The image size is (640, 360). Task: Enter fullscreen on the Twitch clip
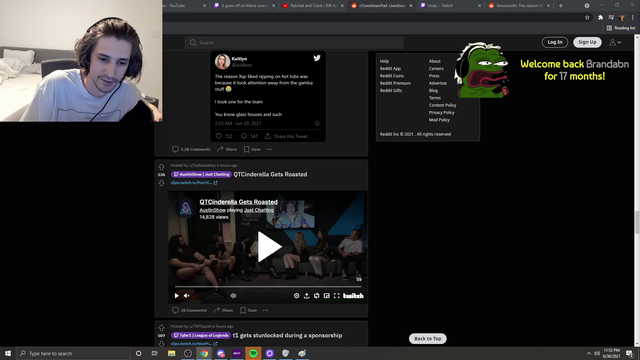coord(337,296)
